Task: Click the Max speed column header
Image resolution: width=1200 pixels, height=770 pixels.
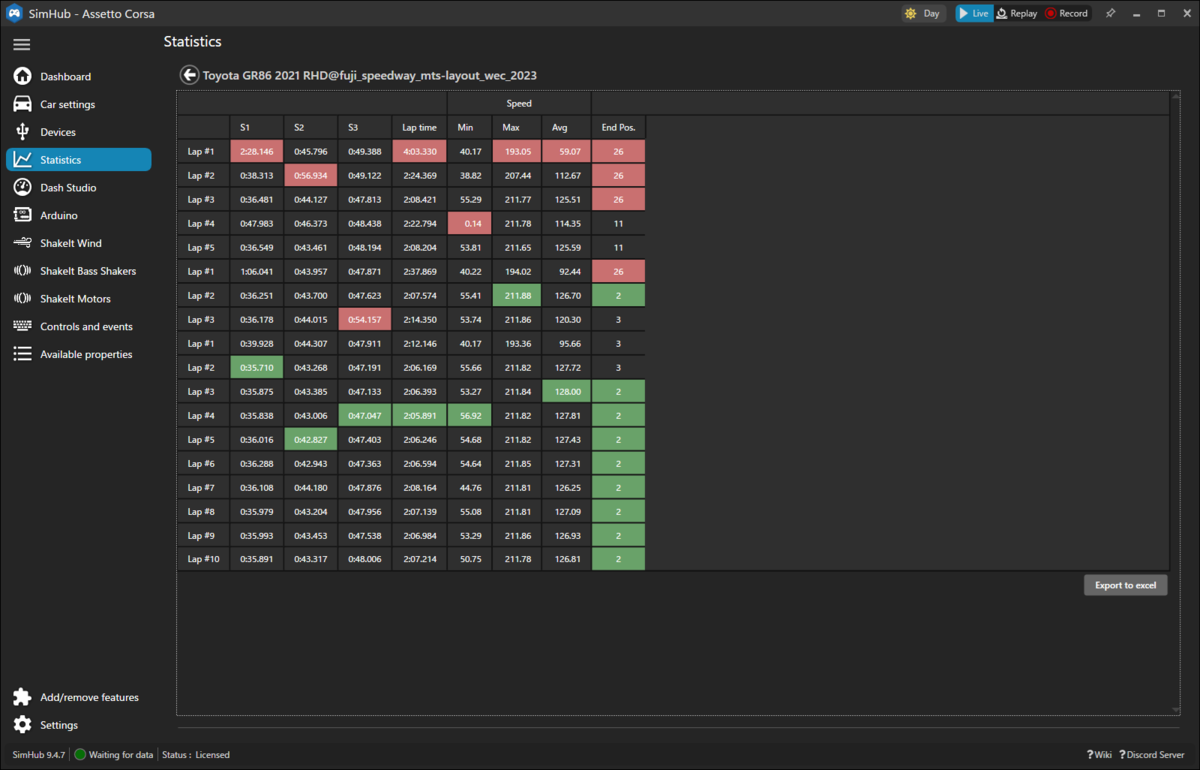Action: (x=516, y=128)
